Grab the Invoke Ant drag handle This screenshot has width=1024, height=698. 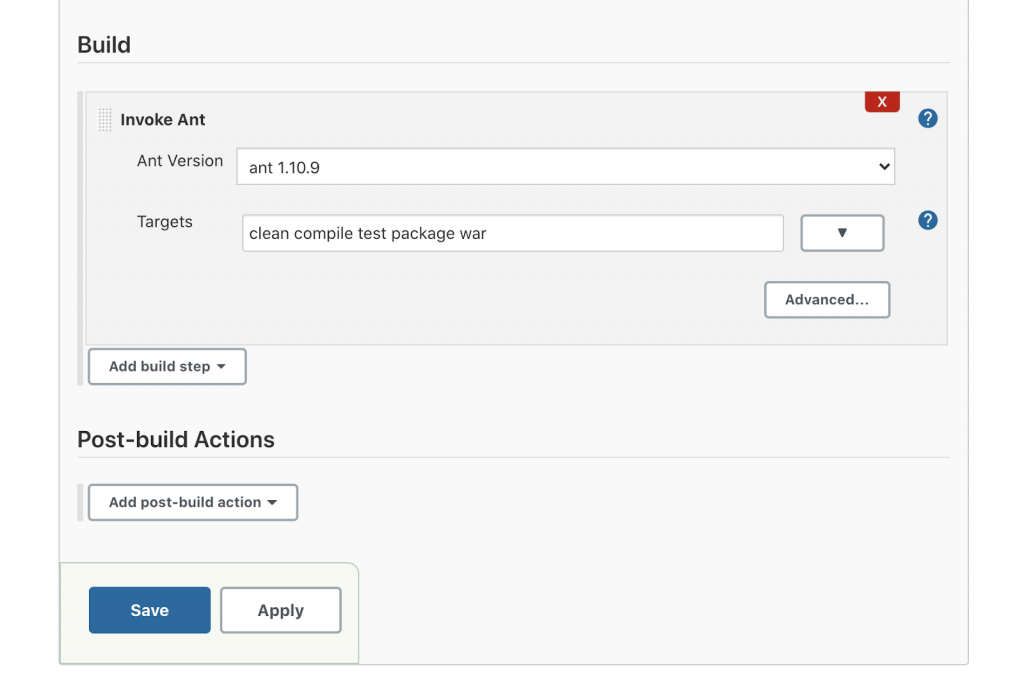click(105, 120)
